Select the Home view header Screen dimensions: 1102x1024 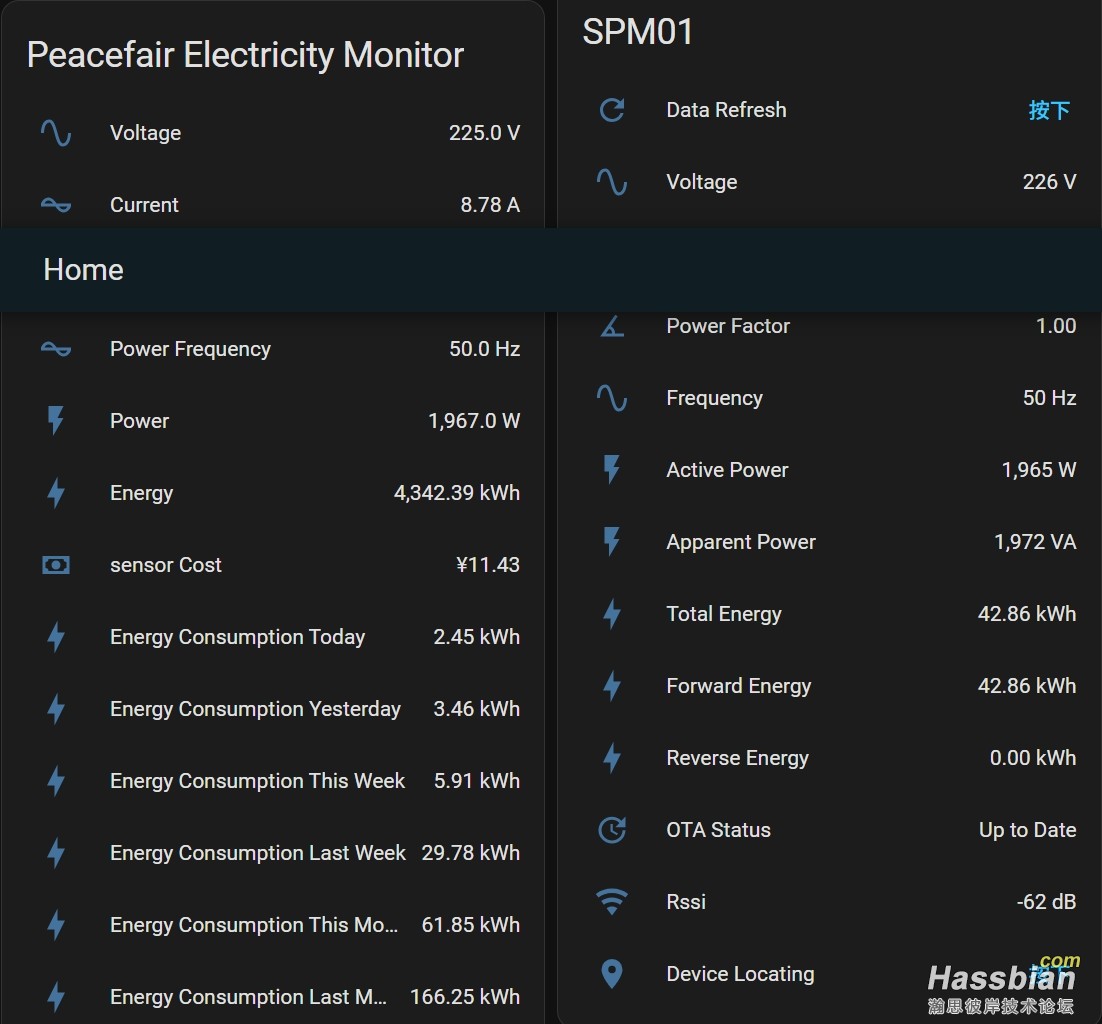click(84, 270)
